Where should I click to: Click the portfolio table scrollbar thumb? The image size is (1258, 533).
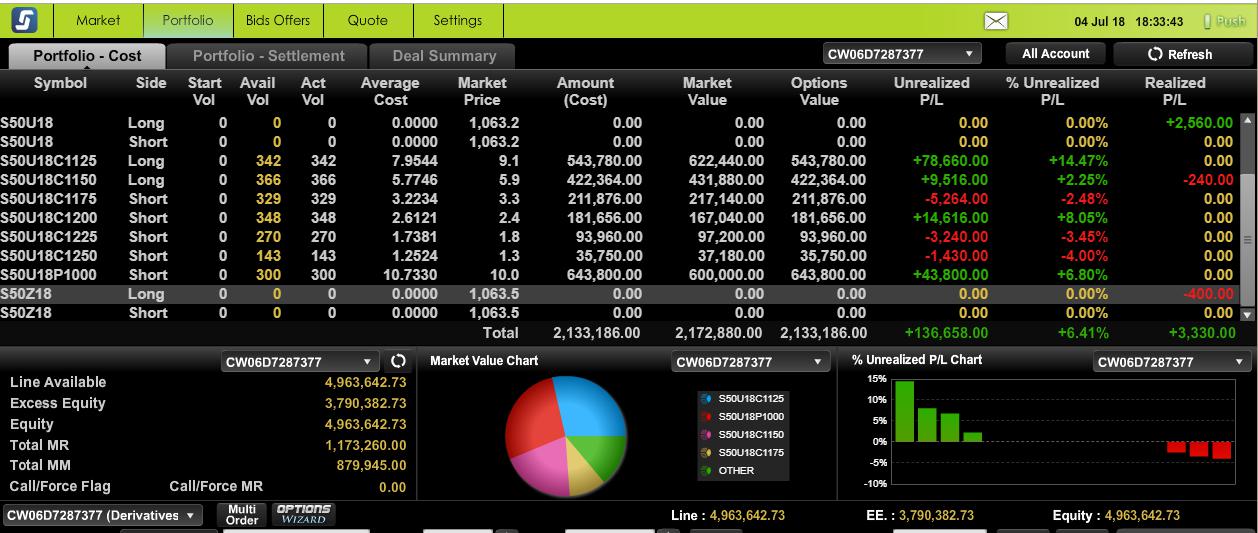click(x=1246, y=240)
